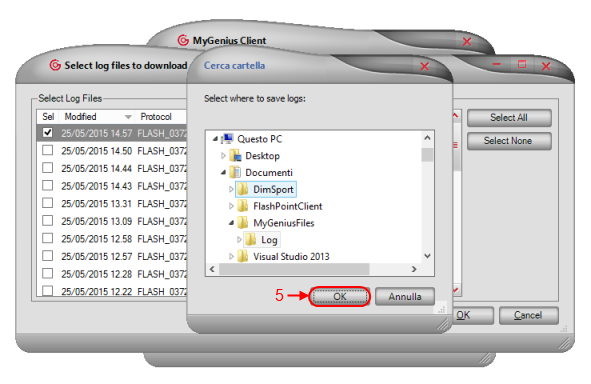Check the 25/05/2015 14.50 log checkbox
This screenshot has width=591, height=384.
(x=47, y=150)
